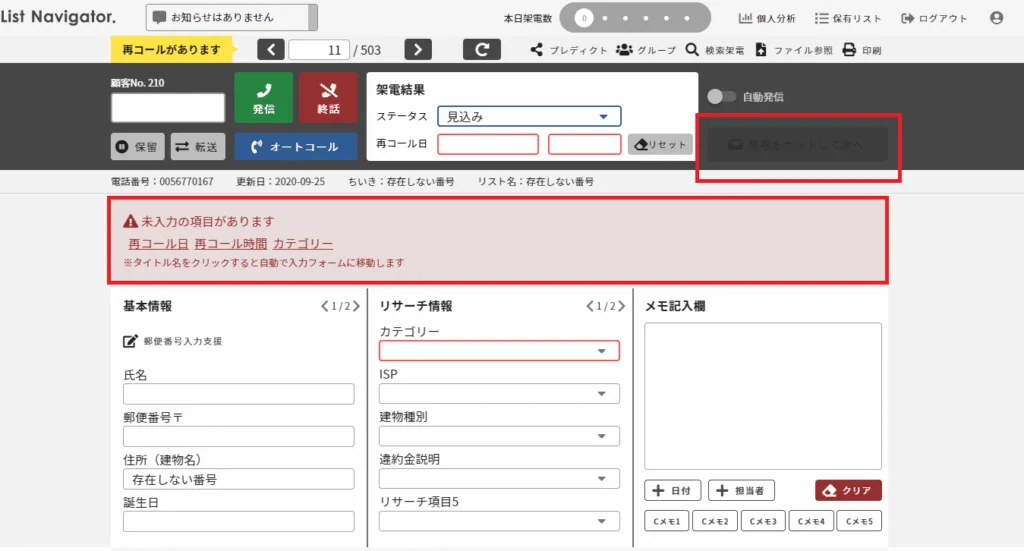1024x551 pixels.
Task: Start オートコール auto dialing
Action: click(296, 147)
